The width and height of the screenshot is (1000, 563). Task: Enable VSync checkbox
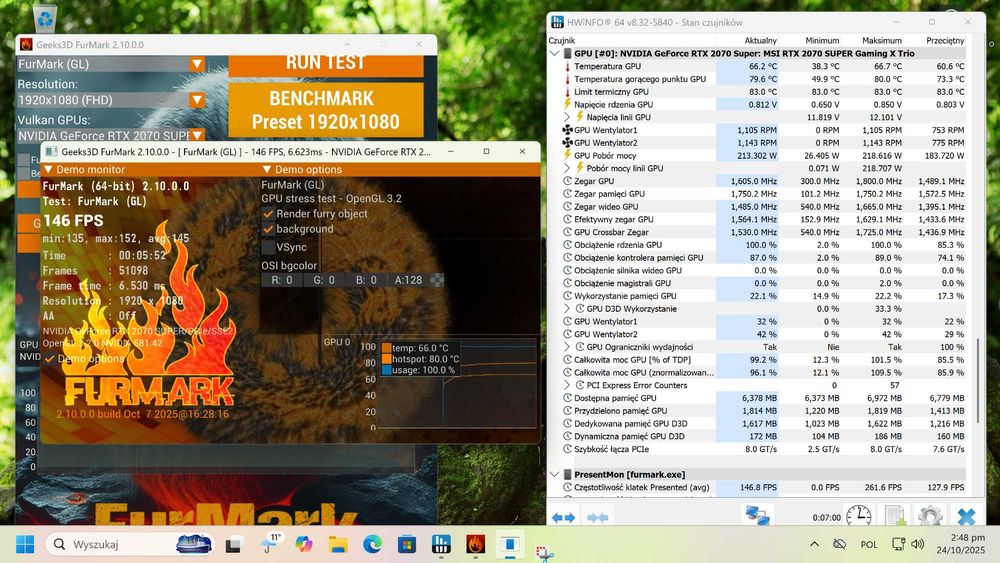[268, 247]
